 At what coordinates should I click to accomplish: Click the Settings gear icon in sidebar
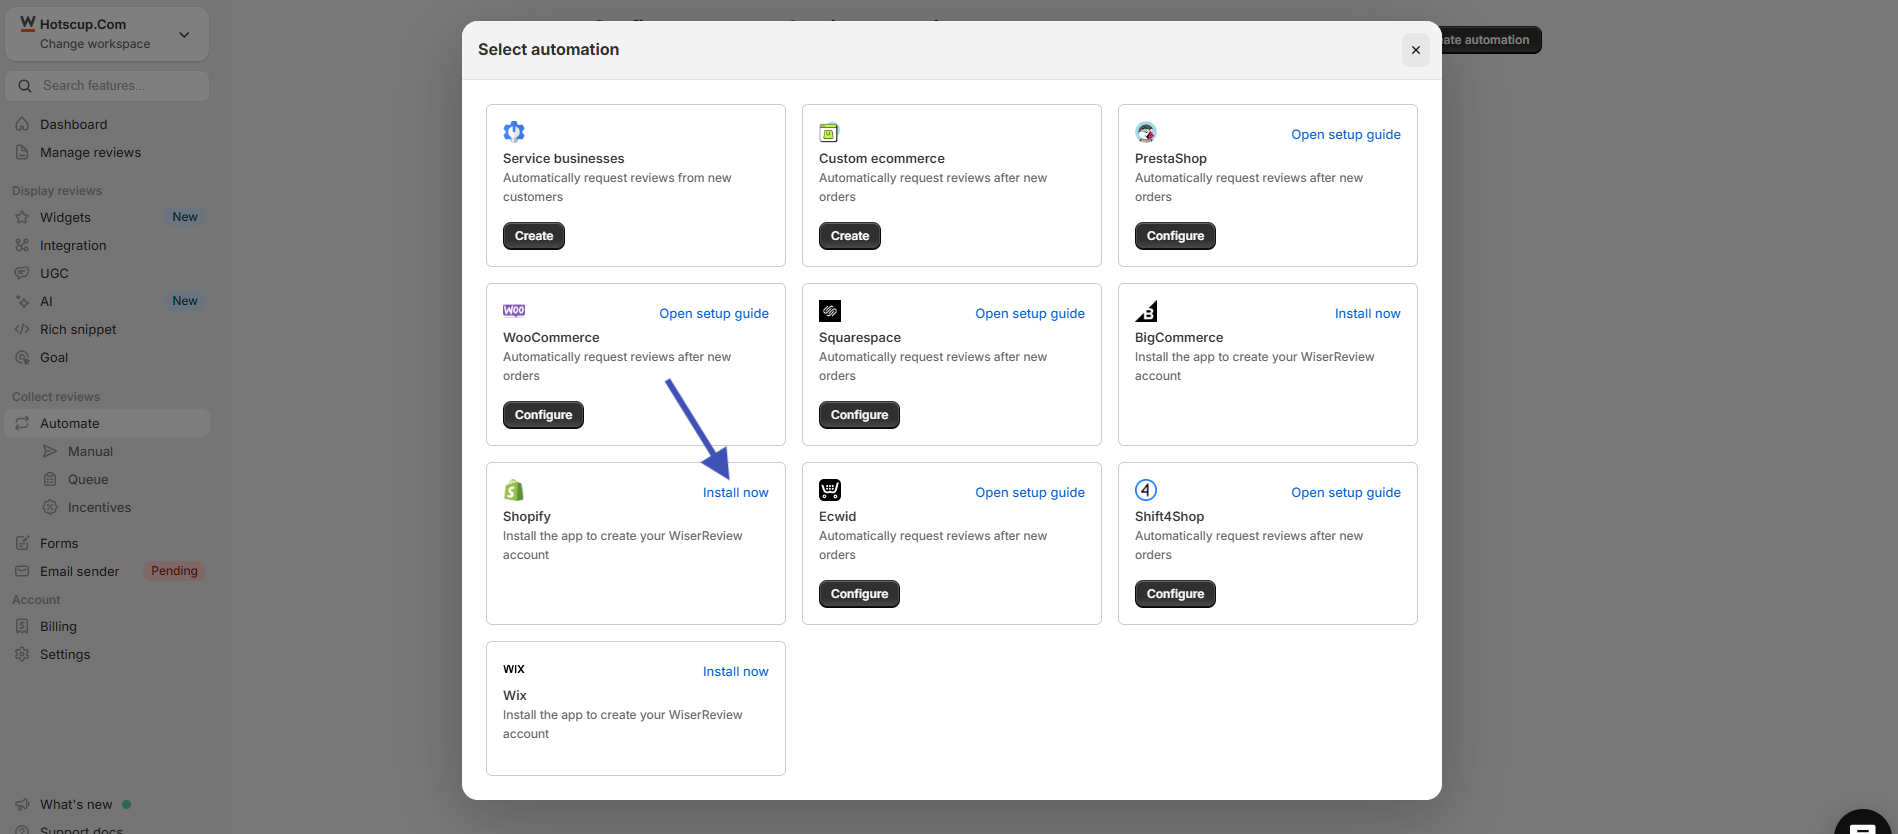(22, 654)
